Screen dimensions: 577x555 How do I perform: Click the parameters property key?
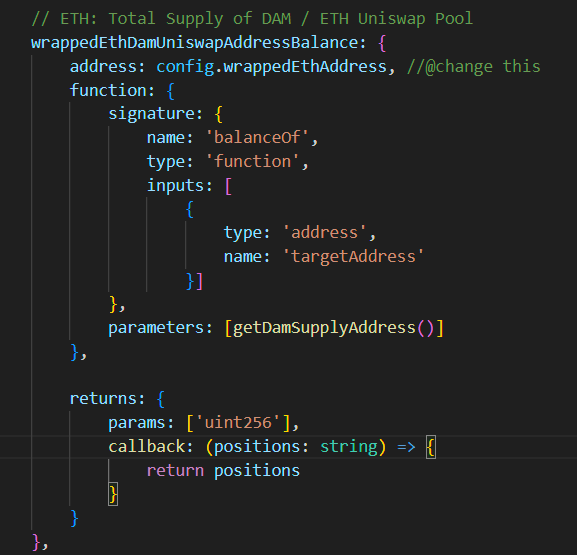pyautogui.click(x=156, y=328)
